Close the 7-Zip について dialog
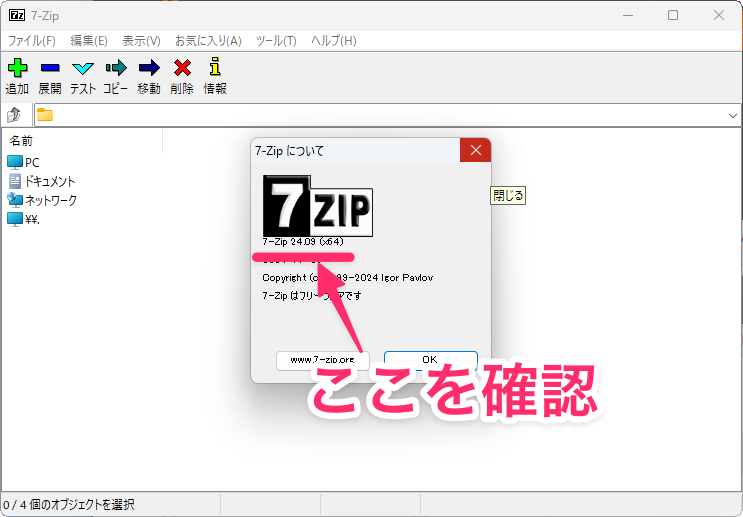 pos(475,151)
